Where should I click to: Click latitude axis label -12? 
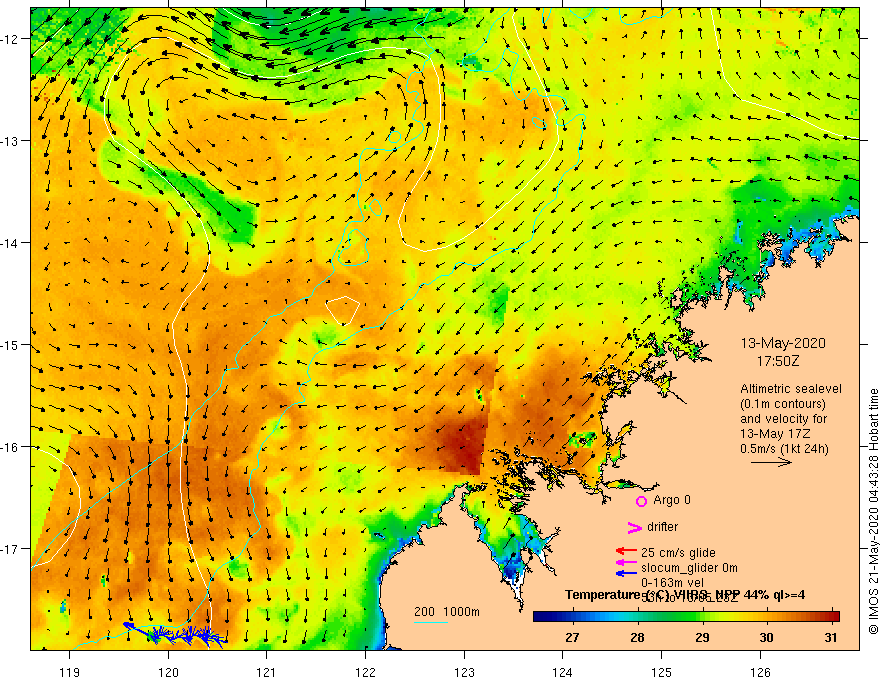10,39
